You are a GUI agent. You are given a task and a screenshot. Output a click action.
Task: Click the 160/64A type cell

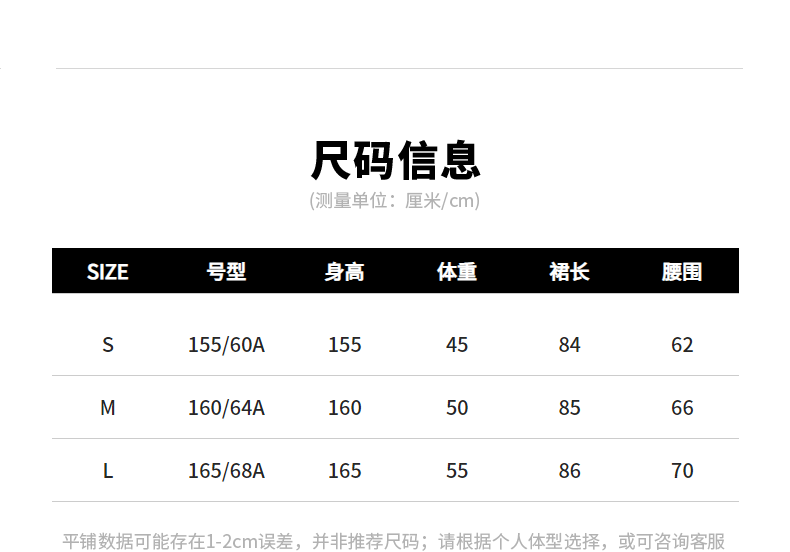click(x=226, y=408)
